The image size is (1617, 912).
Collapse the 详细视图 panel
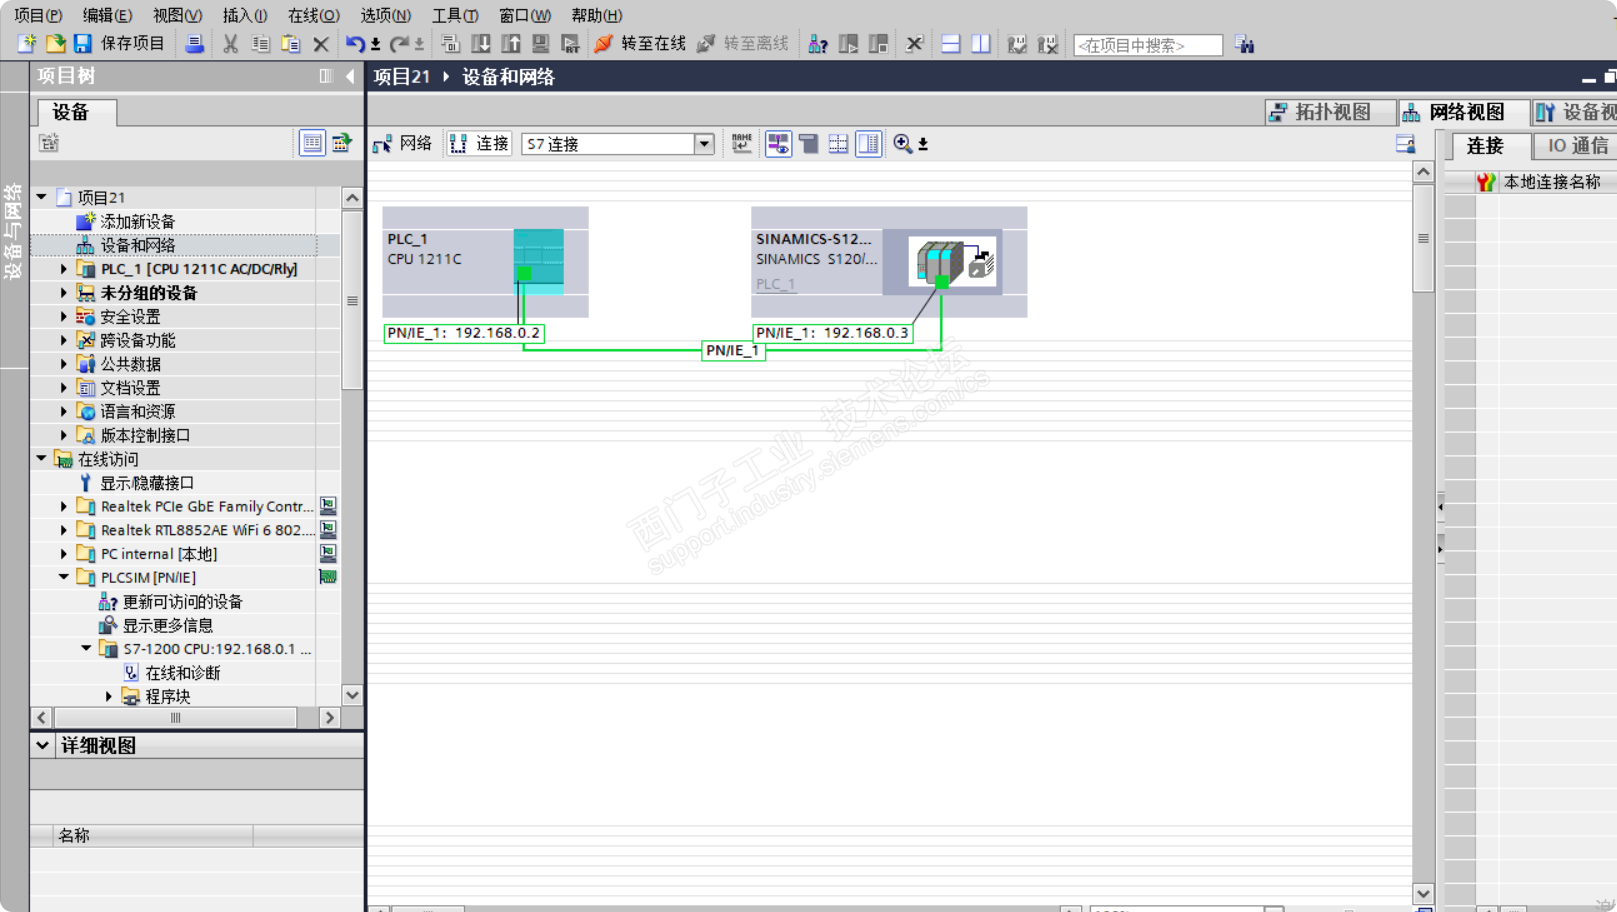pyautogui.click(x=42, y=745)
